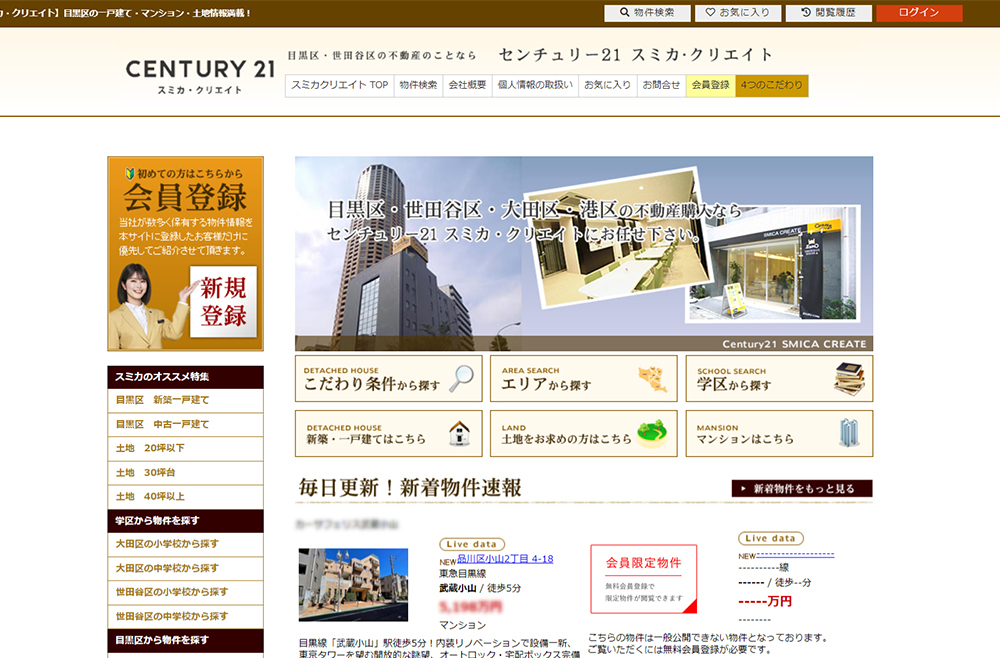This screenshot has width=1000, height=658.
Task: Click the 学区から物件を探す section header
Action: (x=186, y=521)
